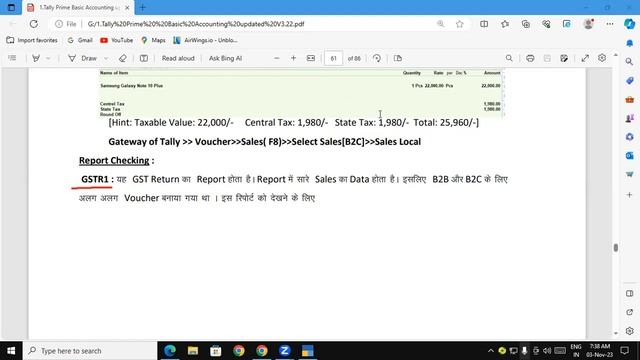Viewport: 640px width, 360px height.
Task: Open sidebar tools briefcase icon
Action: 629,100
